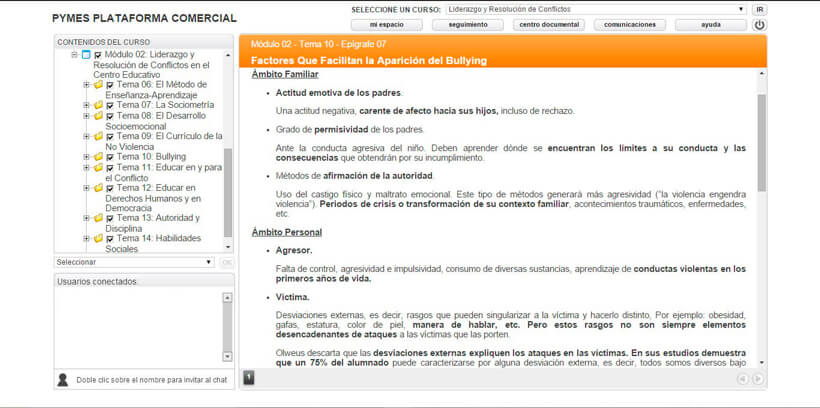Toggle the Tema 10 checkbox

click(x=110, y=157)
